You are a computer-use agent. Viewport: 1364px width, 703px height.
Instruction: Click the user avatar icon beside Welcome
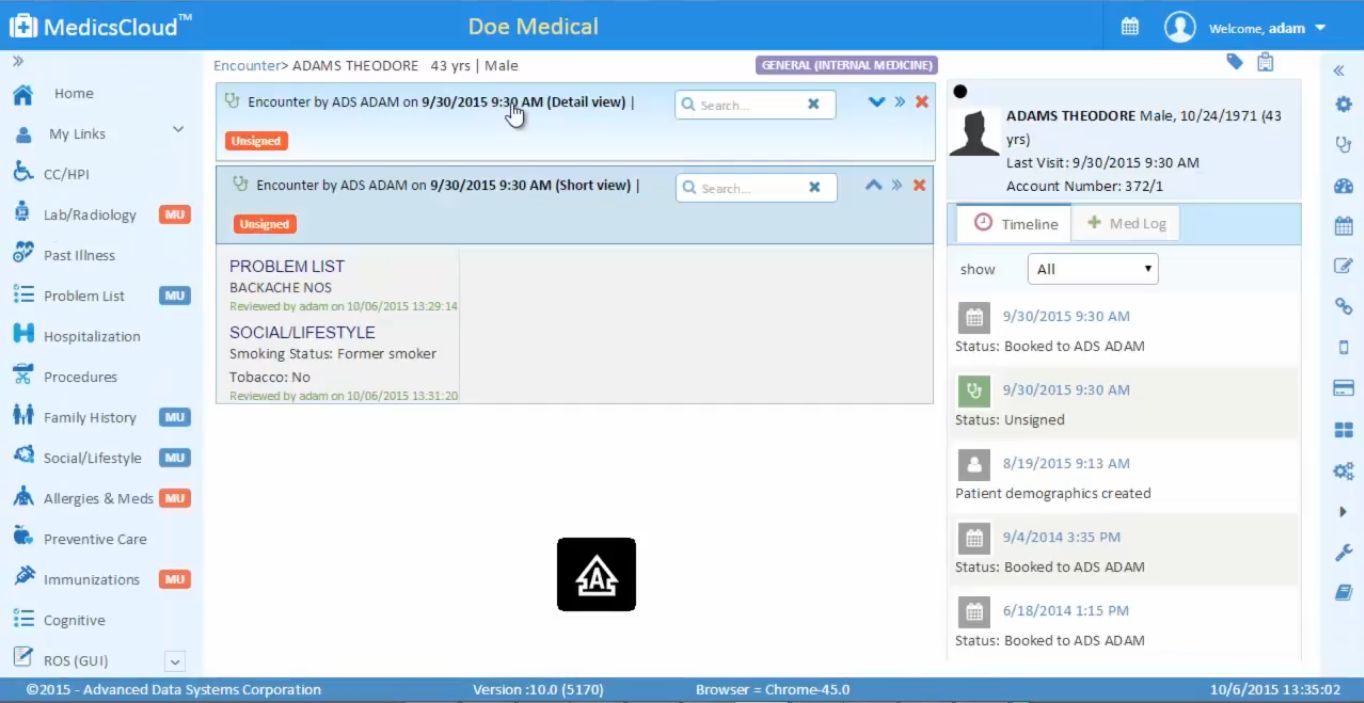tap(1180, 27)
